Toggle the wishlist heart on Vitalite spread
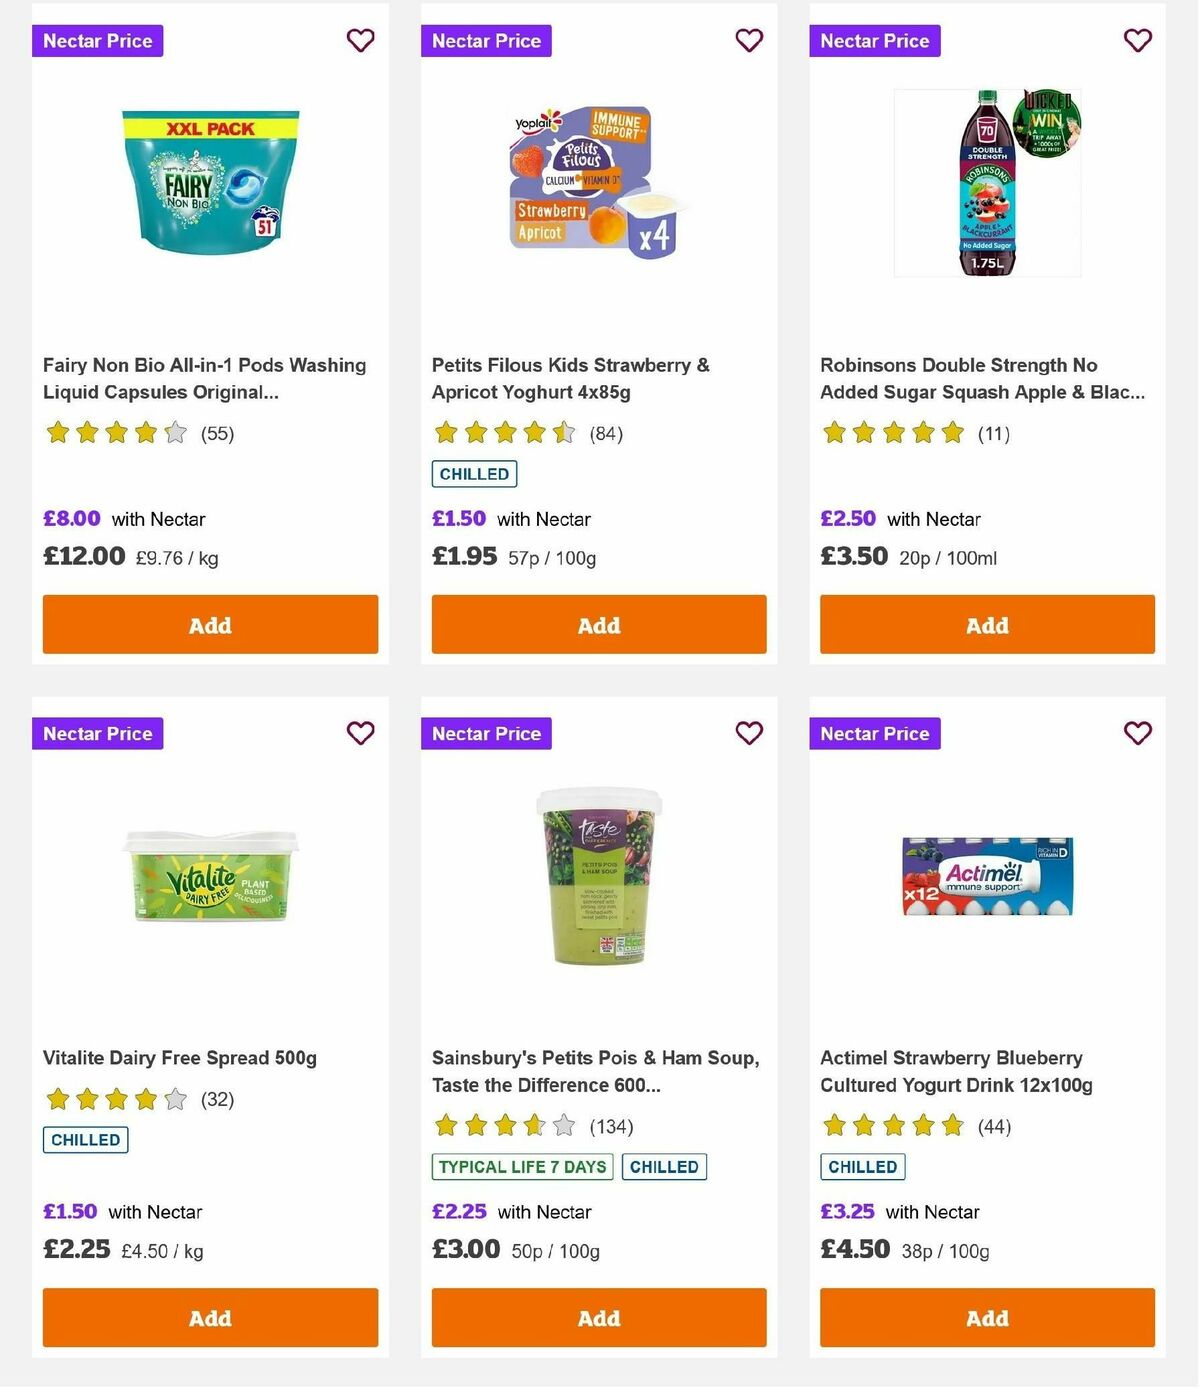This screenshot has height=1388, width=1200. point(360,733)
